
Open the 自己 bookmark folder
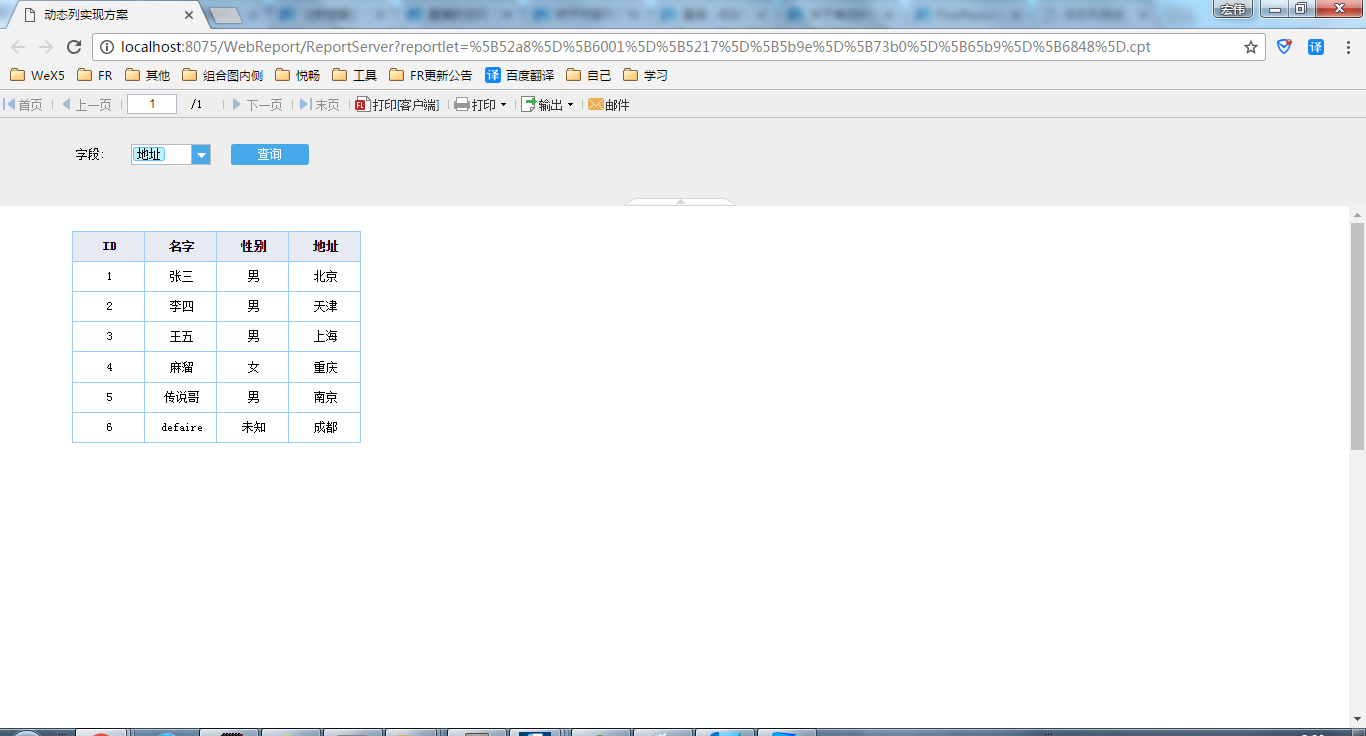click(588, 75)
